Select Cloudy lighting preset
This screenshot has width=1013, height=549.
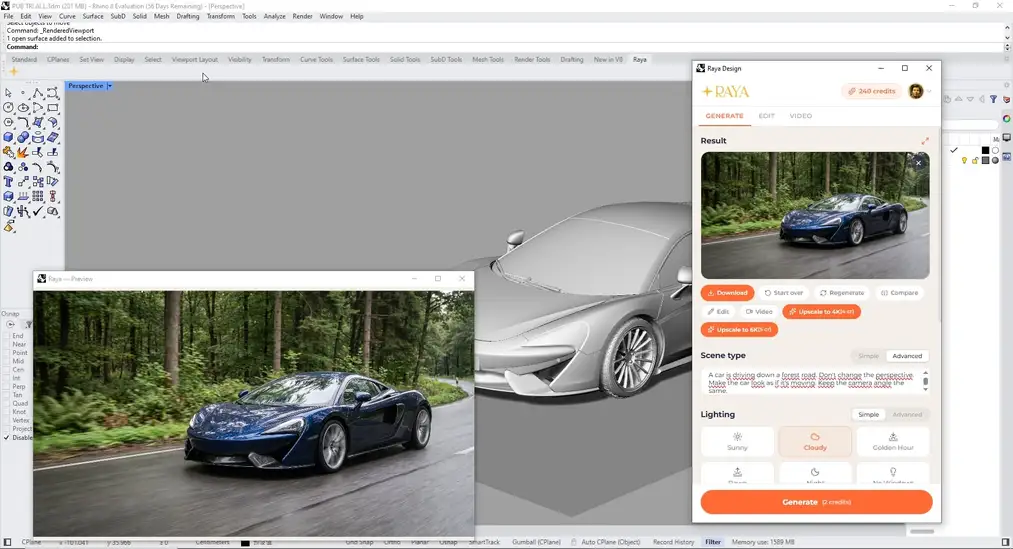click(x=815, y=442)
